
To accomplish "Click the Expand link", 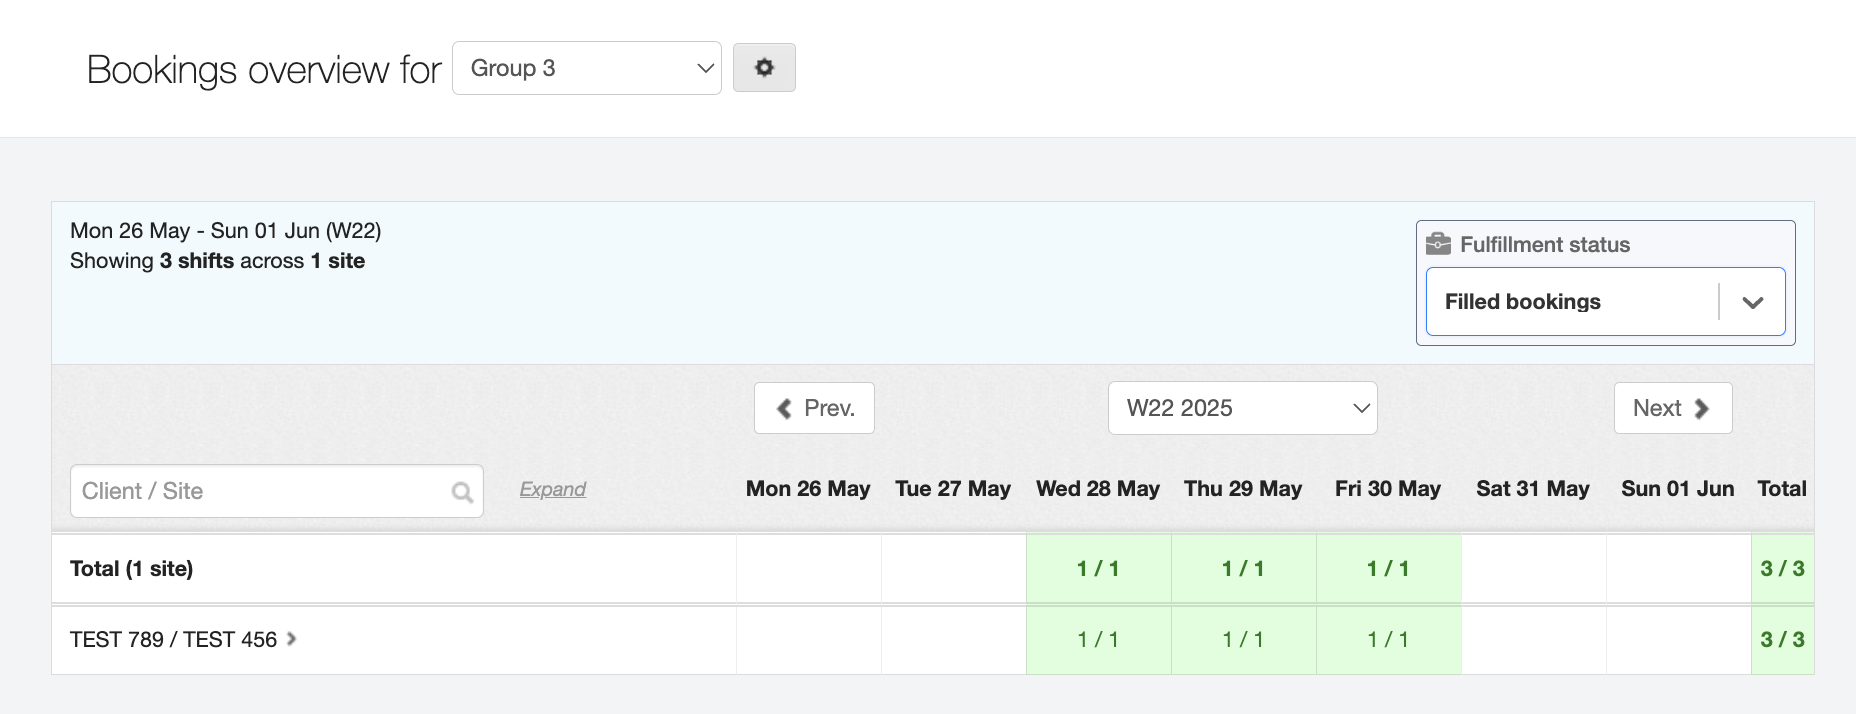I will (x=552, y=489).
